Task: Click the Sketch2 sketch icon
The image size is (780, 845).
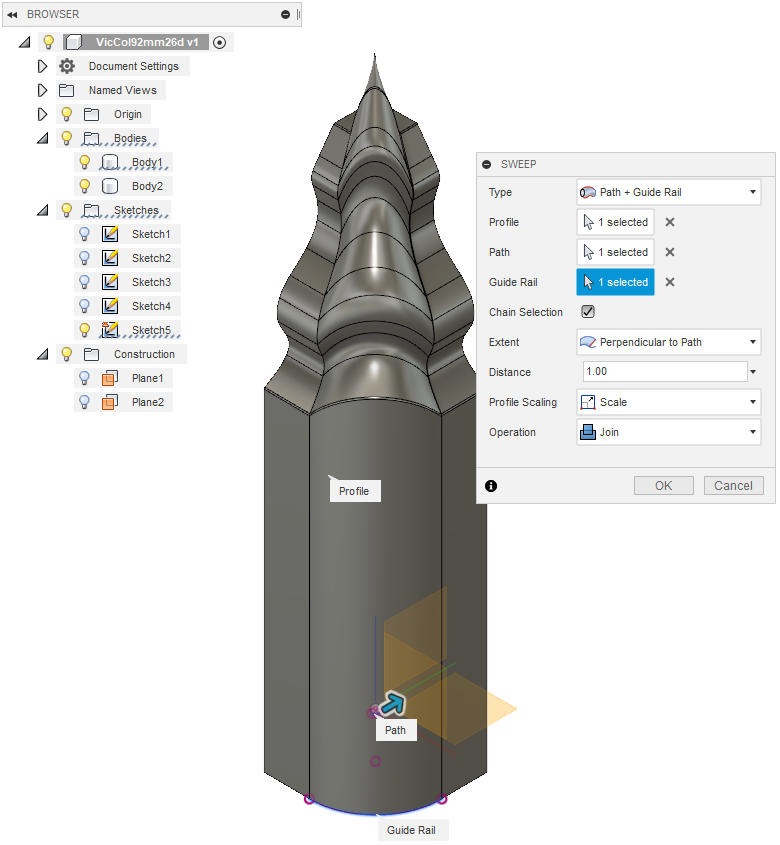Action: point(110,258)
